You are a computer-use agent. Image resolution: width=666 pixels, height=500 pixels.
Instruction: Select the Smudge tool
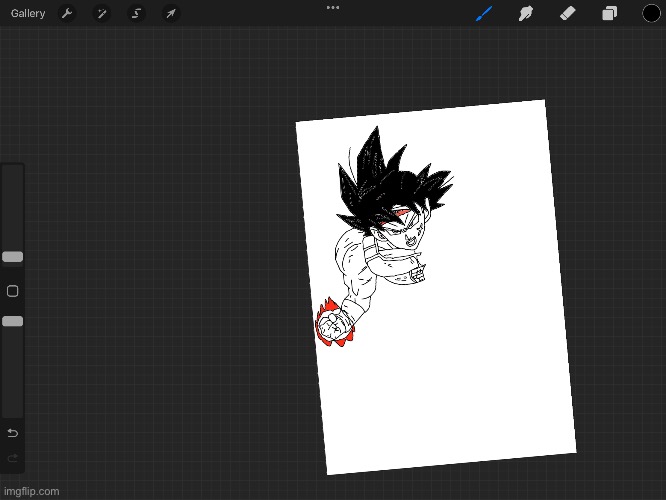(x=525, y=13)
